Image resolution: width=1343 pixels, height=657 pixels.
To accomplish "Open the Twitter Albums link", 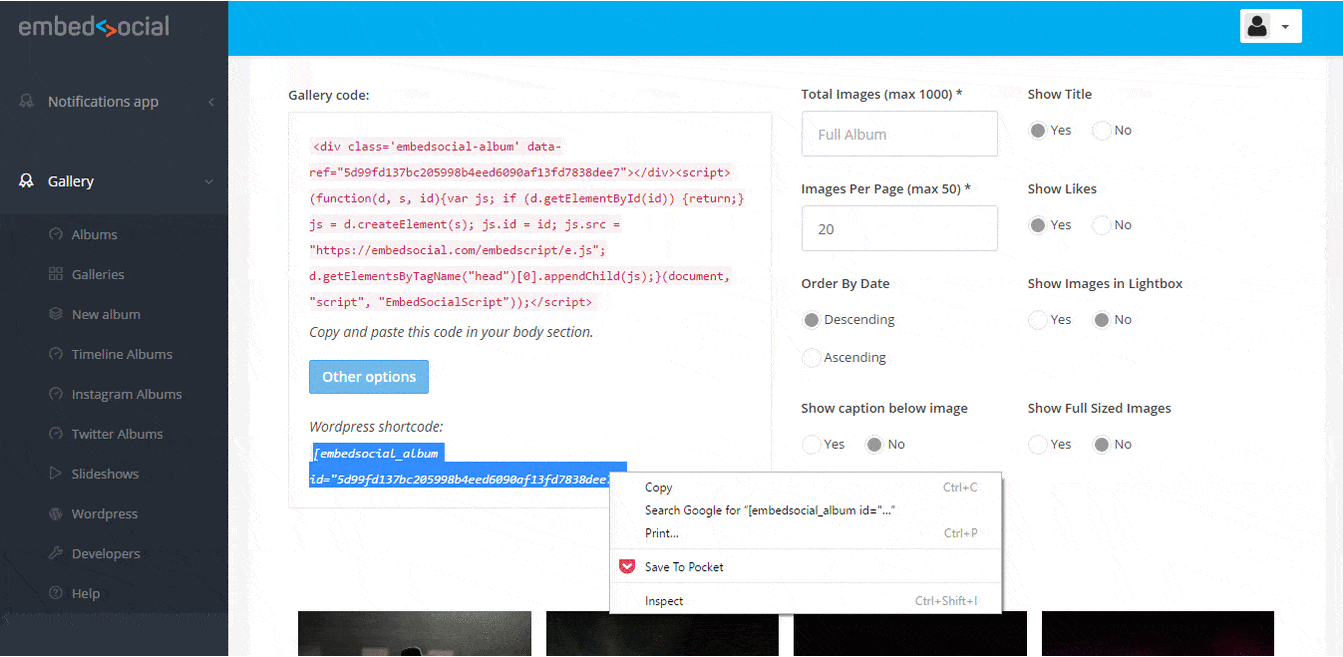I will tap(117, 434).
